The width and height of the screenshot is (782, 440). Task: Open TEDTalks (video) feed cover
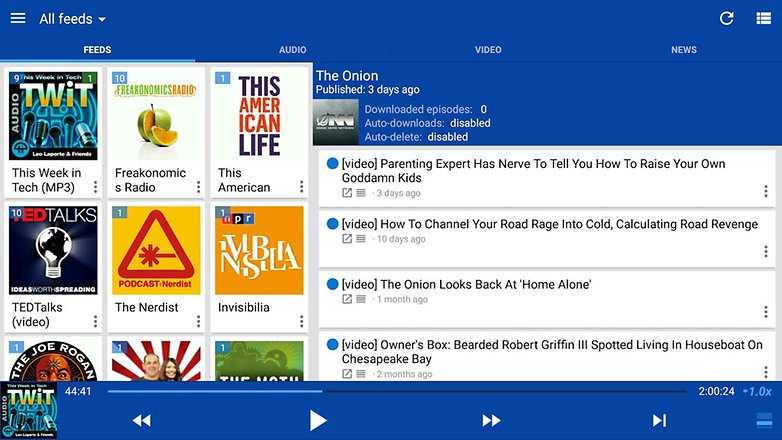pos(53,250)
